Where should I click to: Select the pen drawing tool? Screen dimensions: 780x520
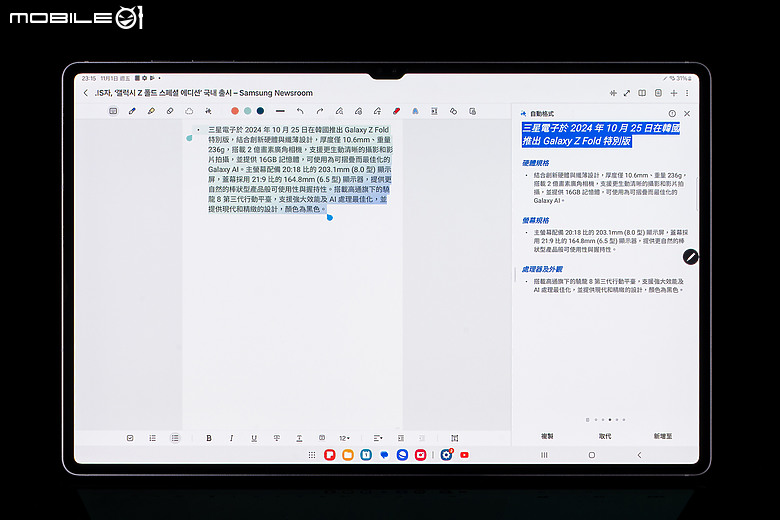132,111
